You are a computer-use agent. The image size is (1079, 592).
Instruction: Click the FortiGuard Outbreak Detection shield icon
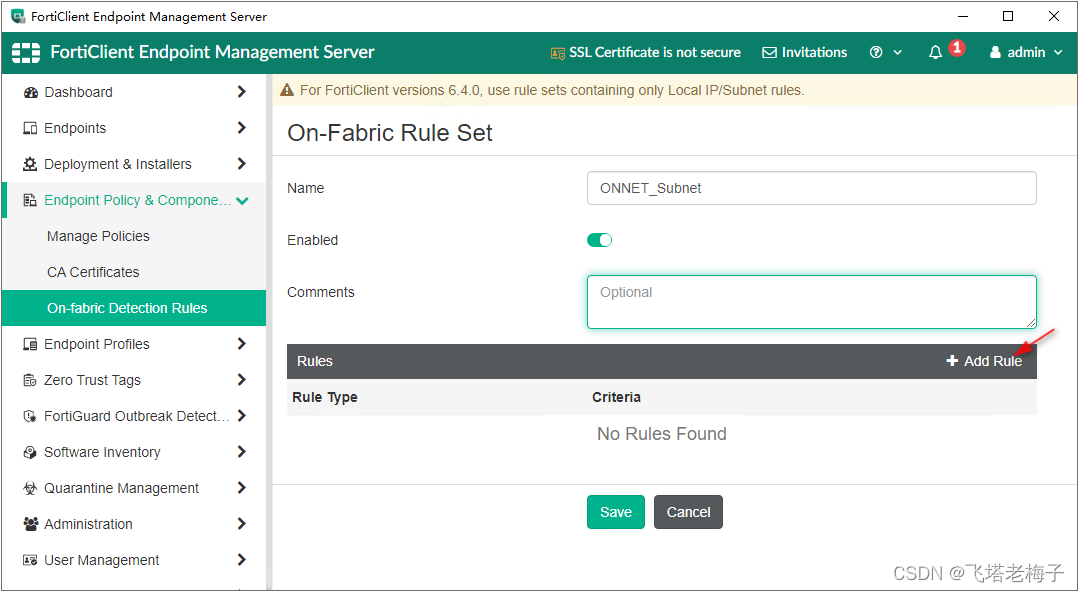30,416
